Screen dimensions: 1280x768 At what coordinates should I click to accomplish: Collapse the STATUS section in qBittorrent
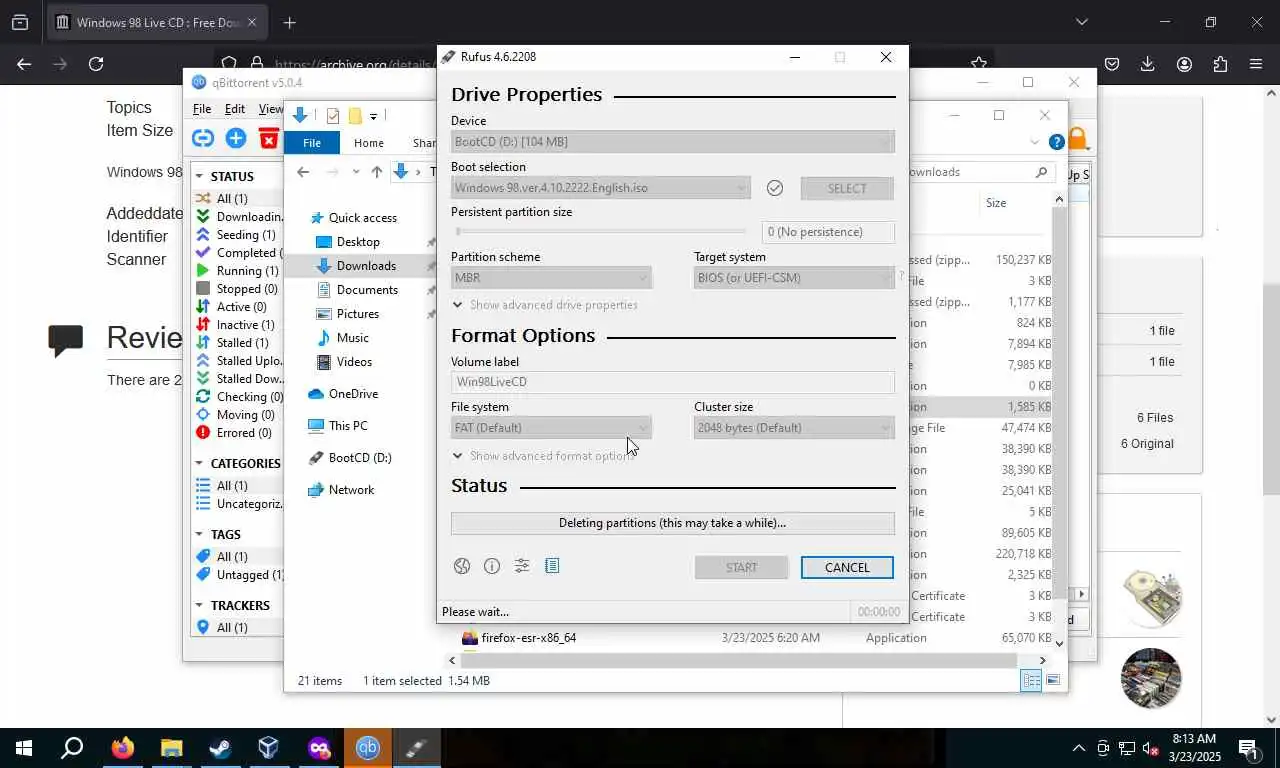tap(199, 177)
